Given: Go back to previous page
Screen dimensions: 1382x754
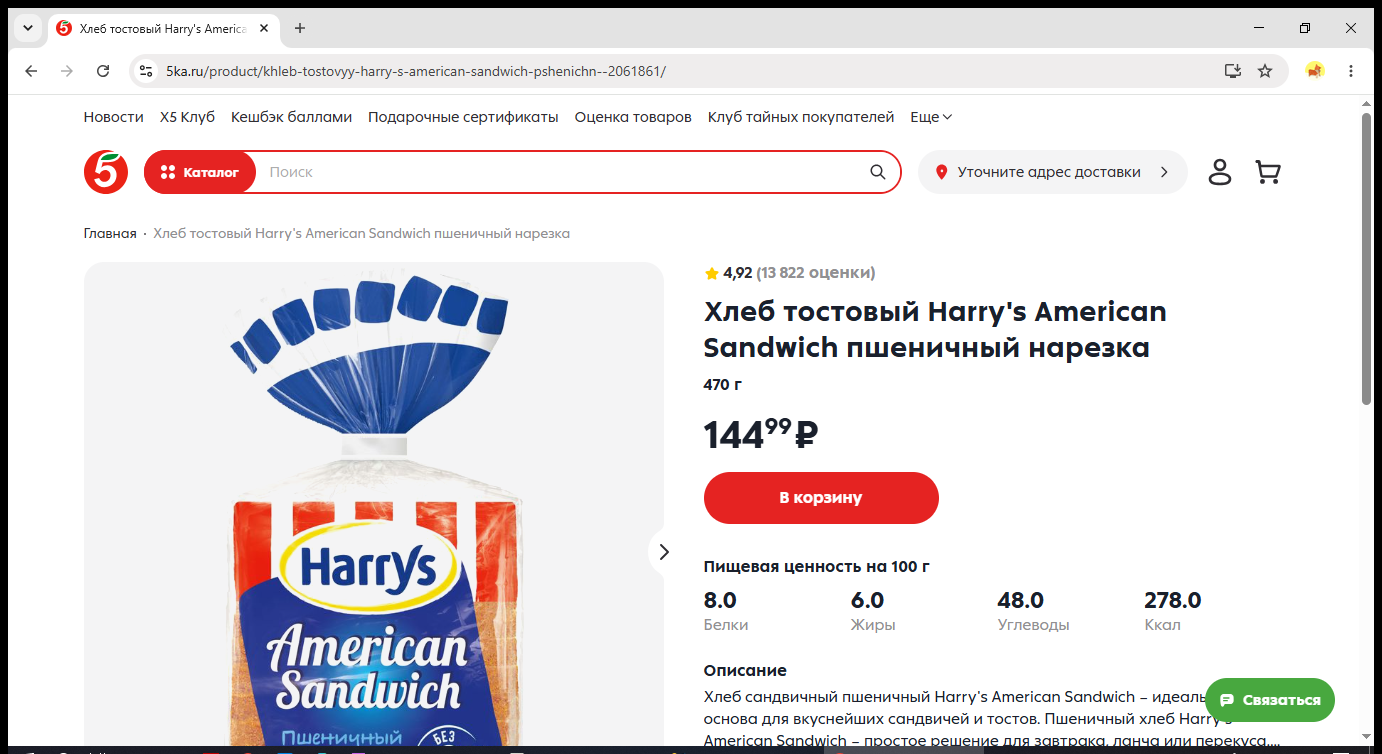Looking at the screenshot, I should coord(31,71).
